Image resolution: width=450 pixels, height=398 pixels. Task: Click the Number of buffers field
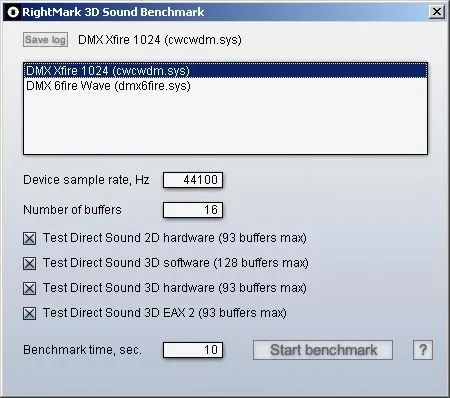tap(193, 210)
